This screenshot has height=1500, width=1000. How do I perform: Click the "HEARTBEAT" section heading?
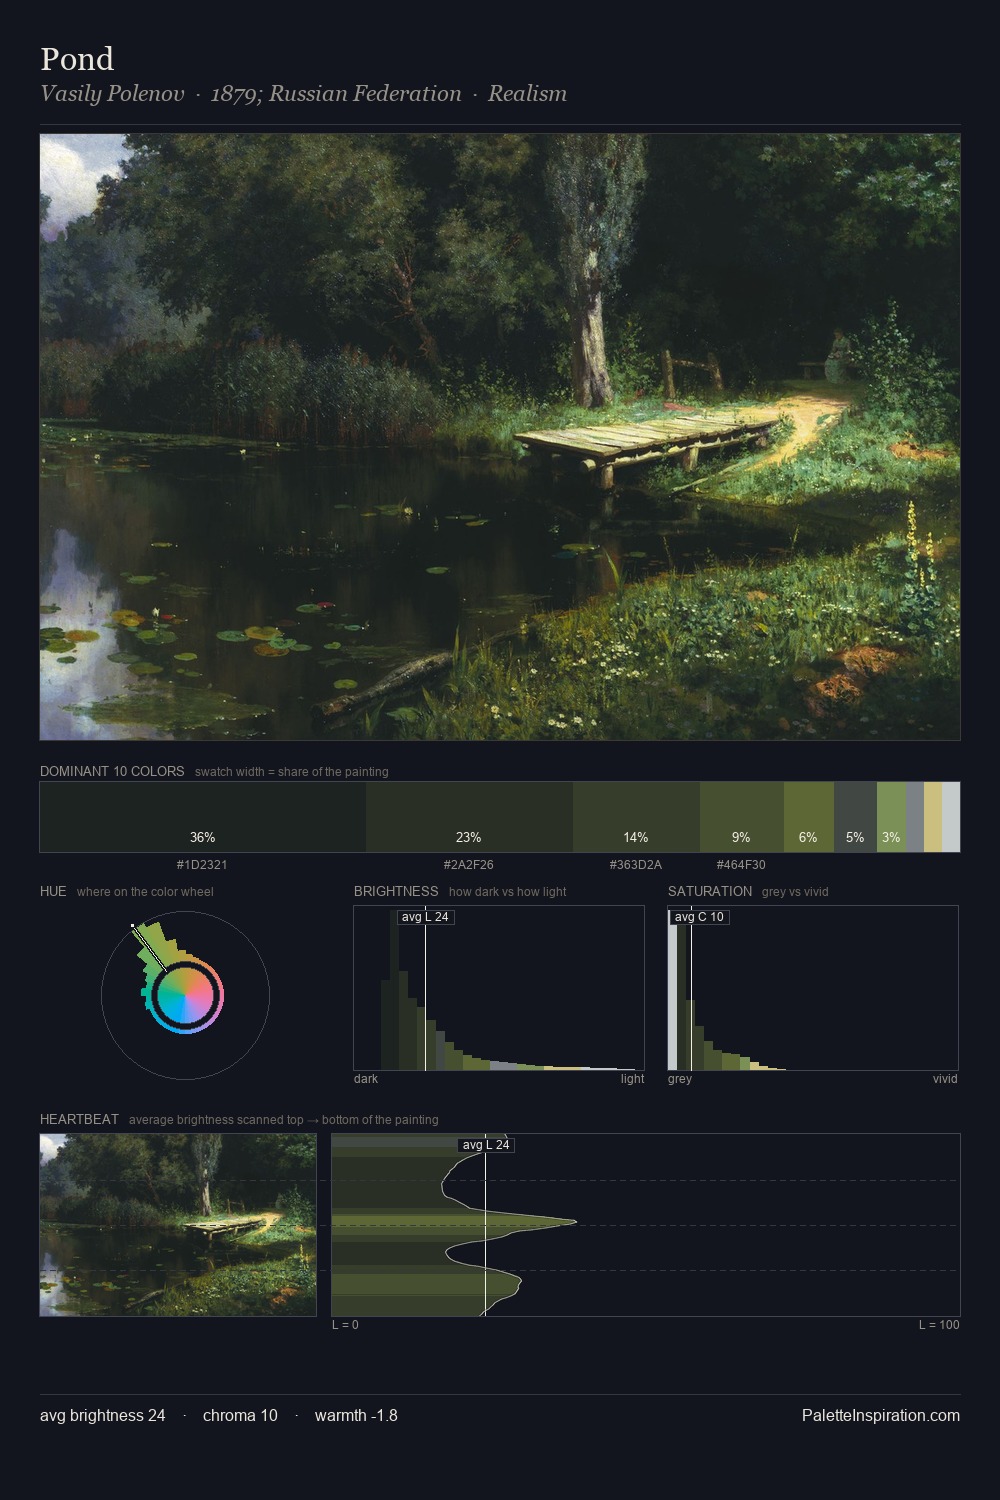(79, 1119)
